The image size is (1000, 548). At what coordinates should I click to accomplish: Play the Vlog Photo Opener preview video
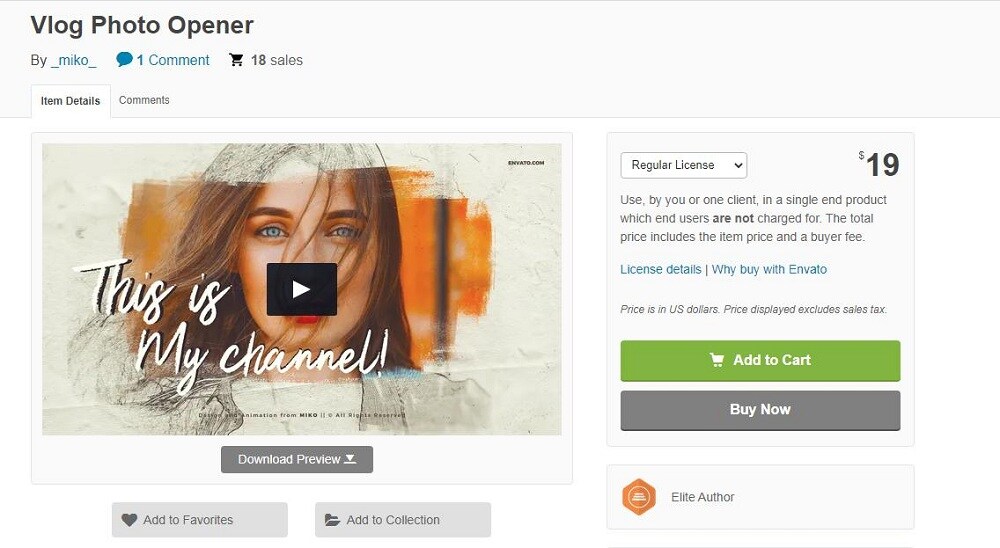(302, 289)
